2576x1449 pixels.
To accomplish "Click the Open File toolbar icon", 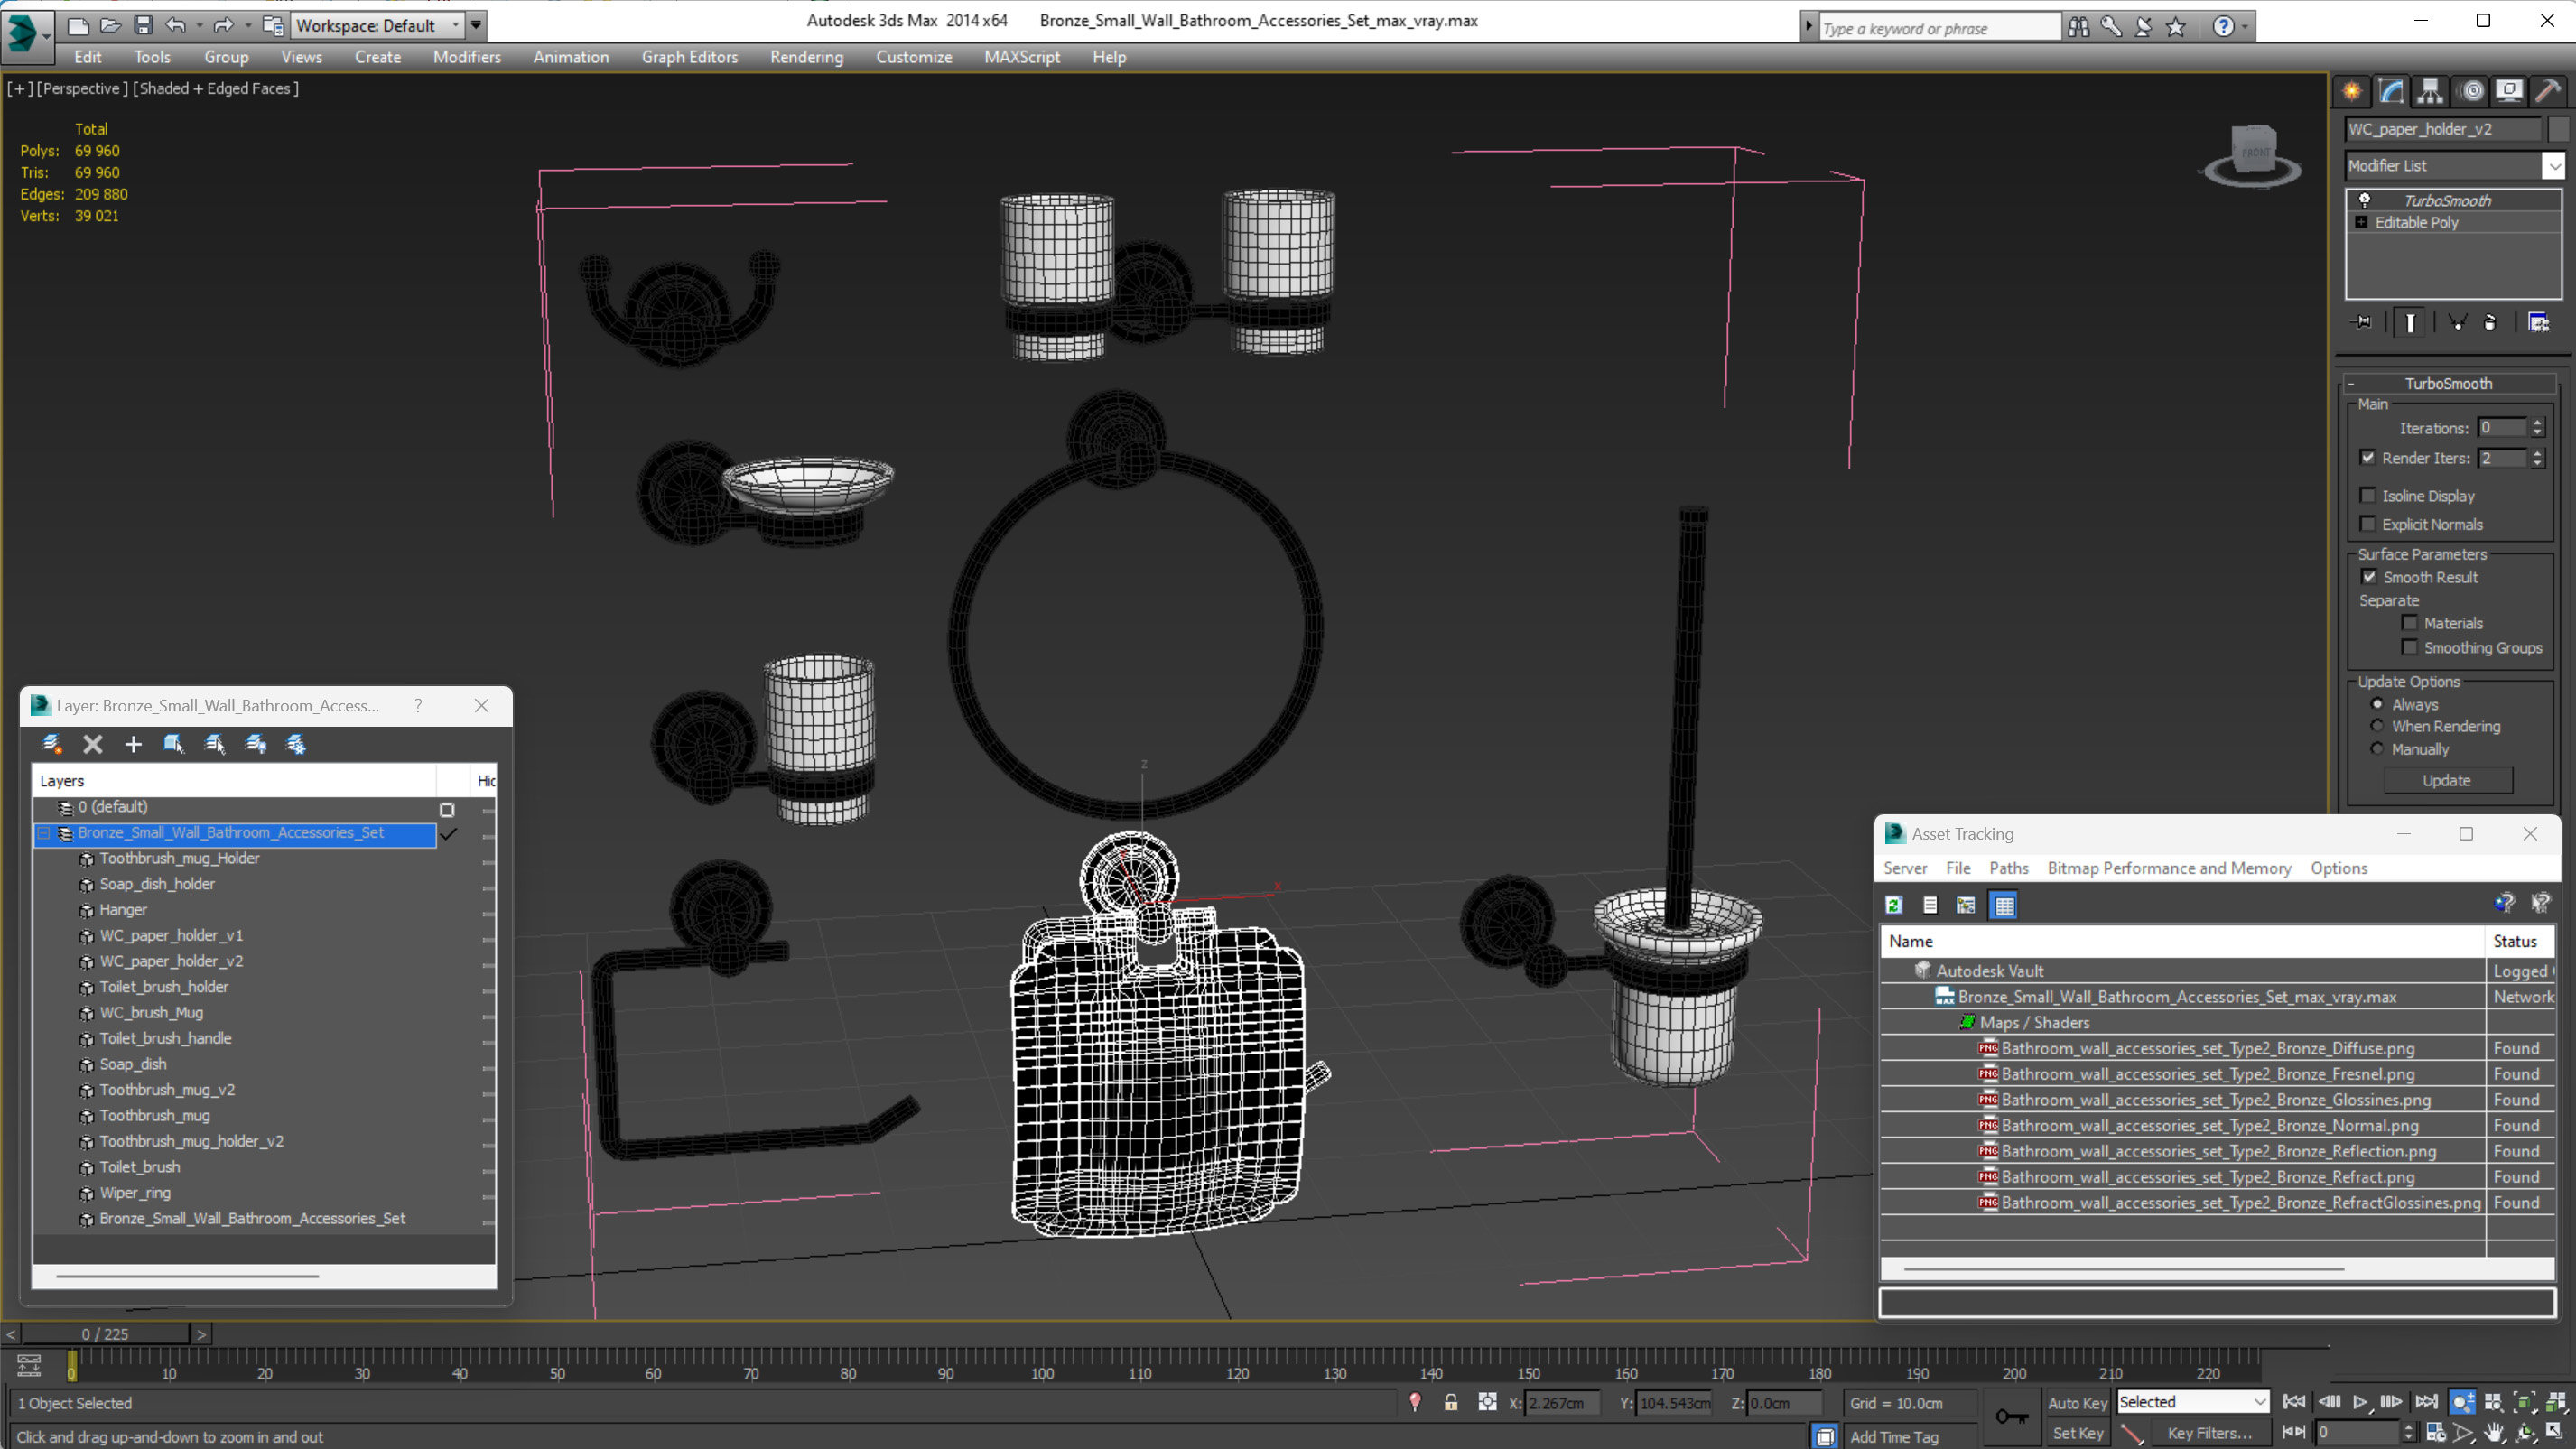I will [110, 25].
